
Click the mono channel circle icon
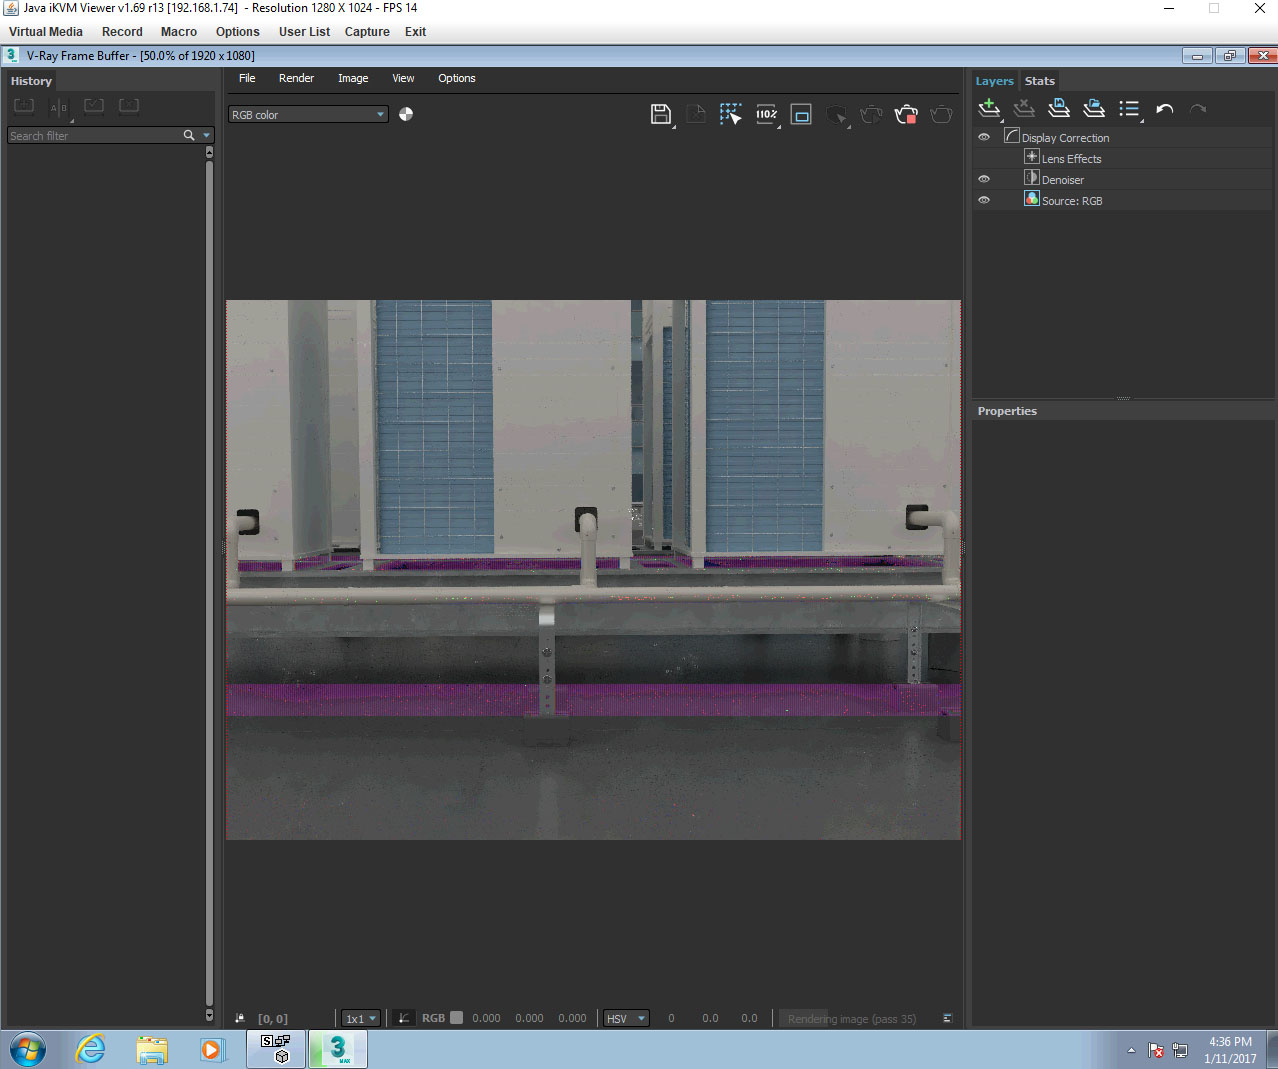coord(406,114)
